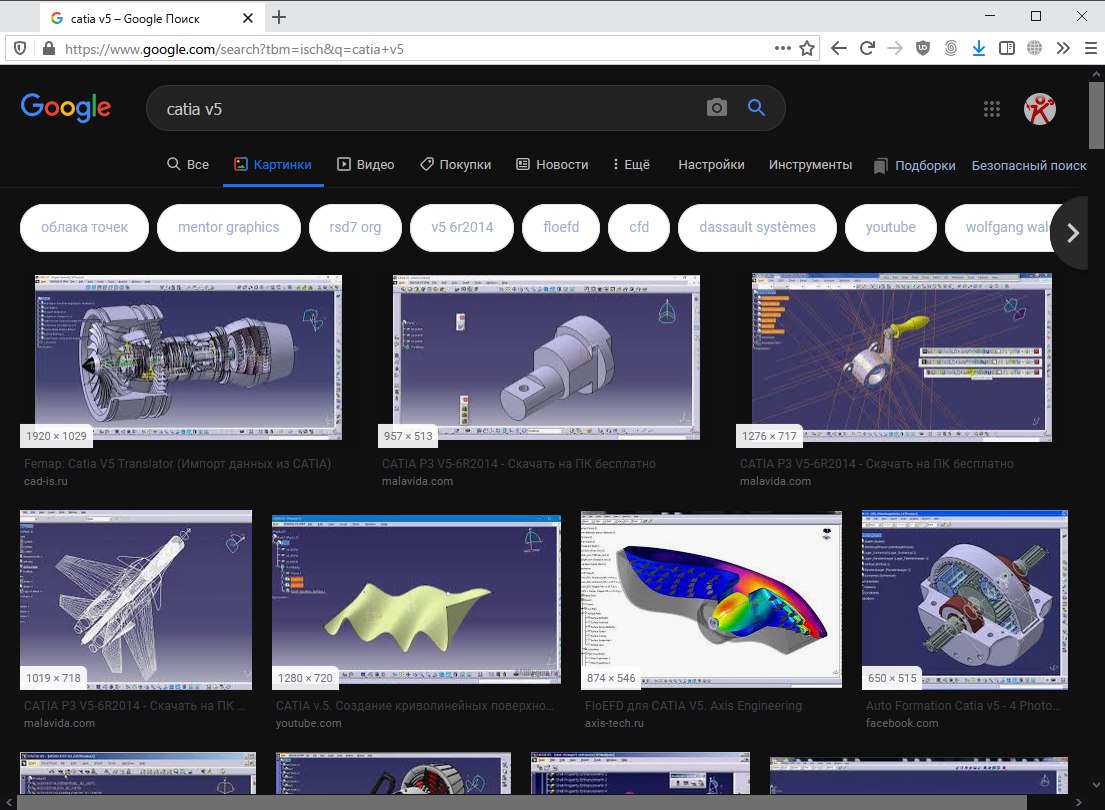Switch to Покупки results

coord(455,164)
